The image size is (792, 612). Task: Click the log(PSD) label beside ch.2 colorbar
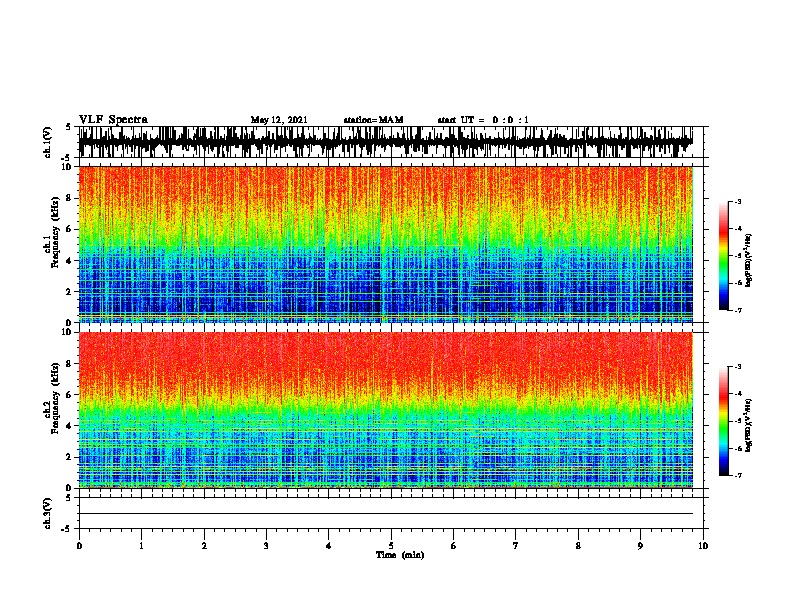[748, 425]
